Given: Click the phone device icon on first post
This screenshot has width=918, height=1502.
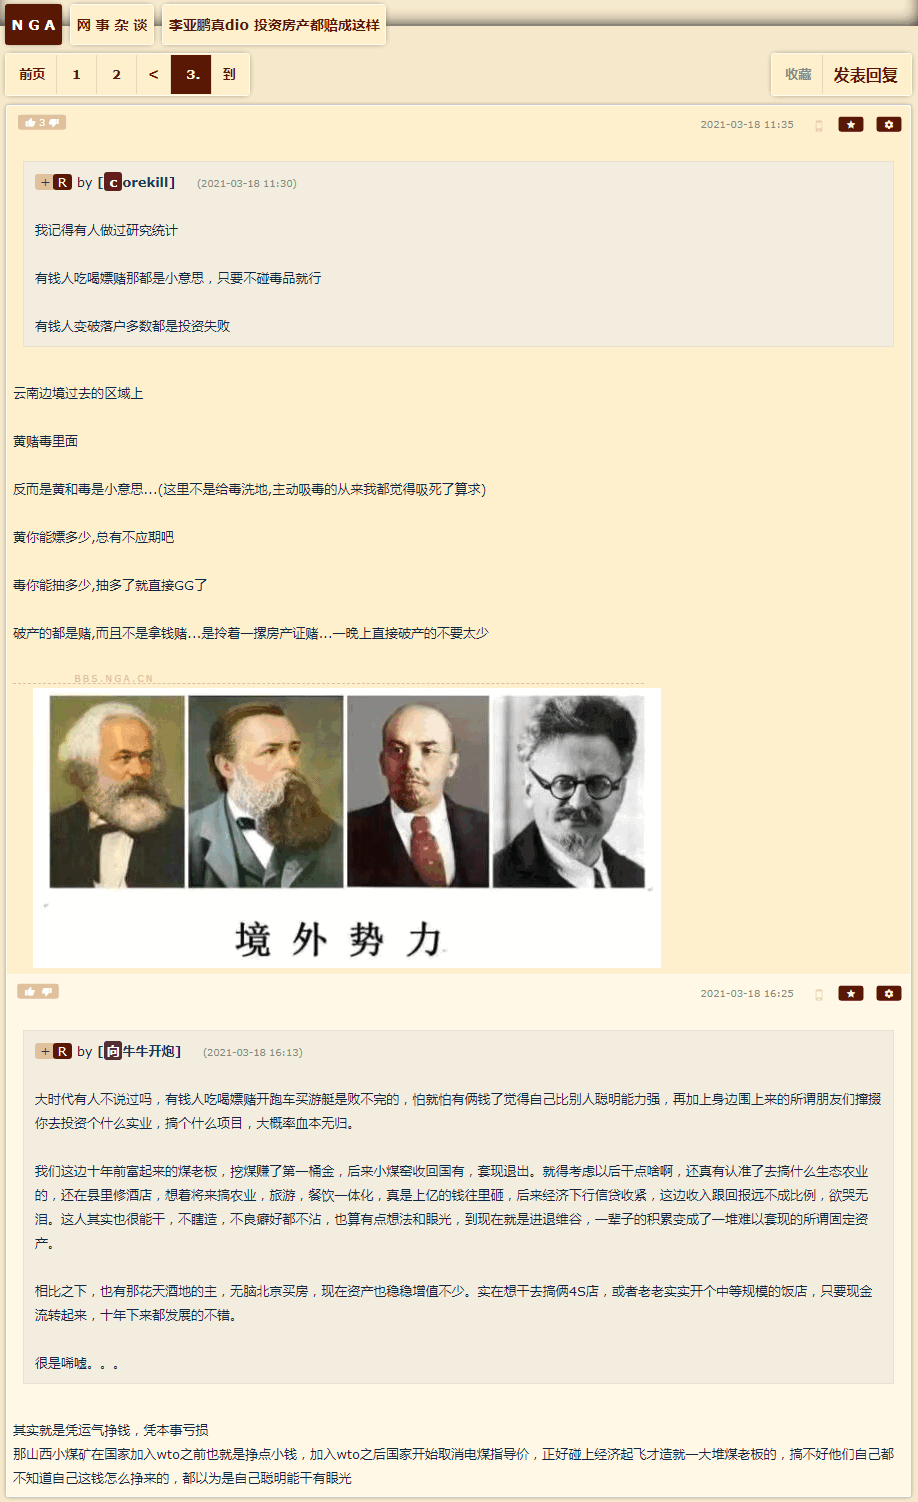Looking at the screenshot, I should pos(819,126).
